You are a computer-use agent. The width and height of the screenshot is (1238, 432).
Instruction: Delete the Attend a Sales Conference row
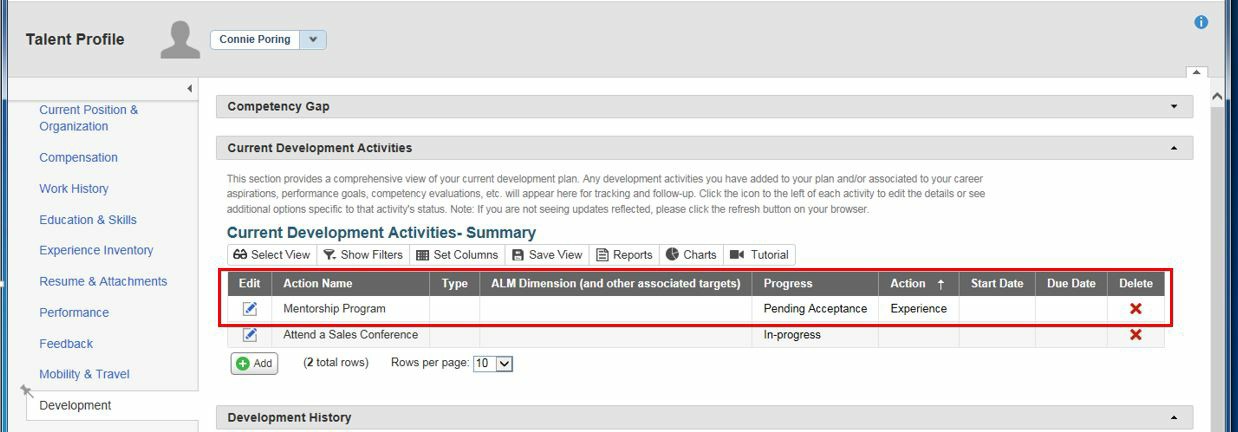(x=1135, y=335)
